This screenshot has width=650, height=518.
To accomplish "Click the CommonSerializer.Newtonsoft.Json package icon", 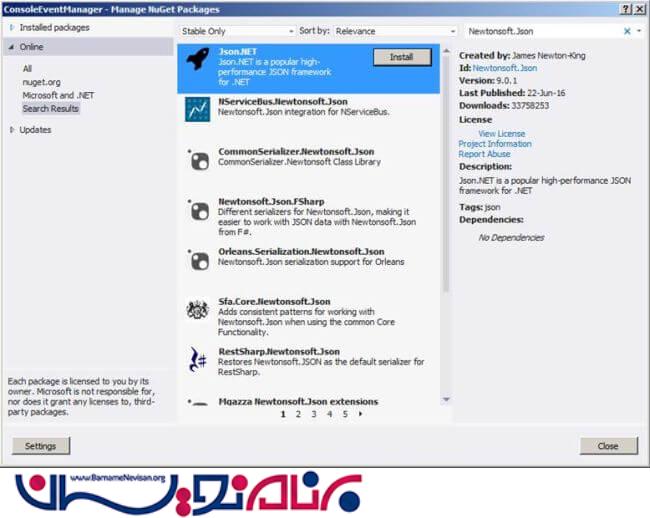I will point(198,160).
